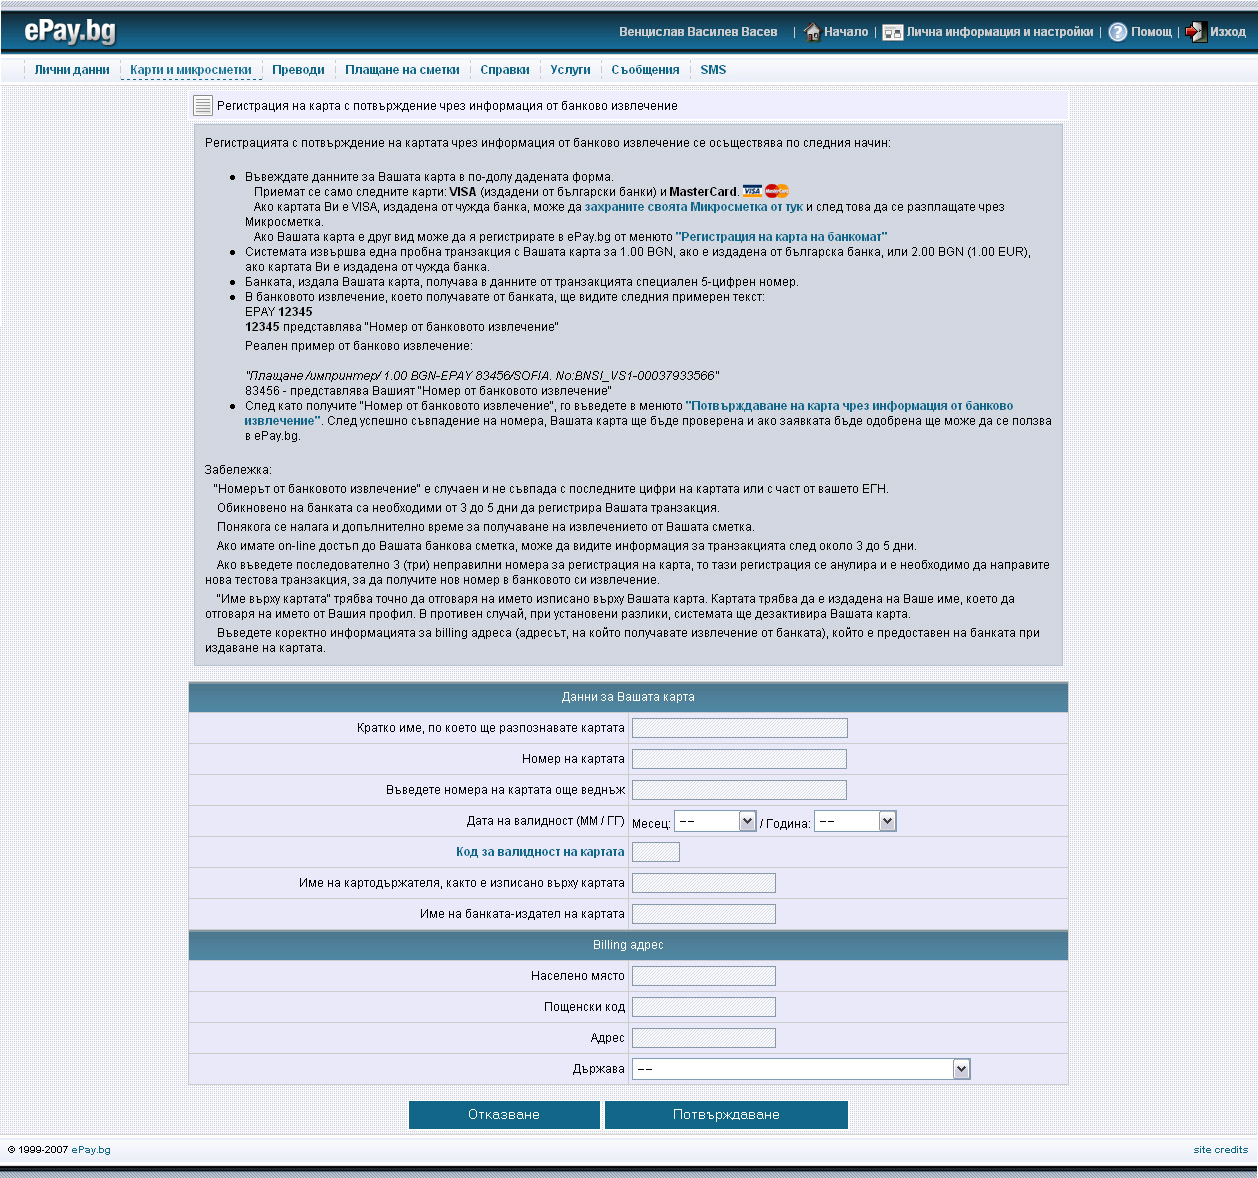
Task: Focus the Адрес field
Action: (704, 1038)
